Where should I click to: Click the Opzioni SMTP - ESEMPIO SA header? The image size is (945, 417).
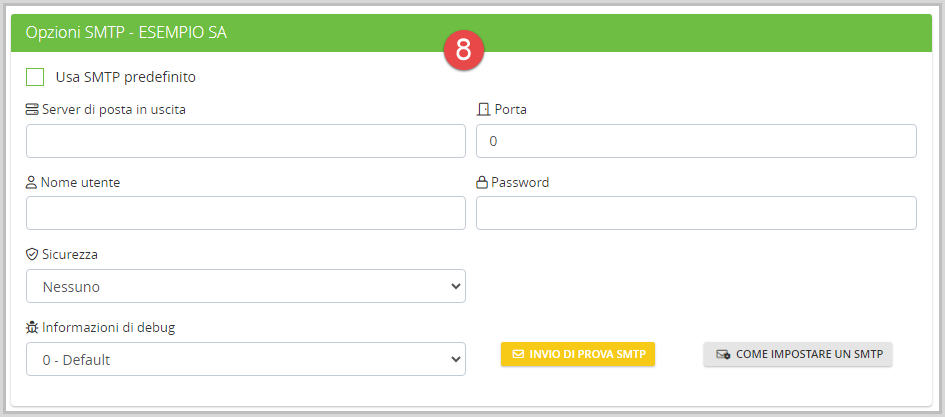click(x=127, y=33)
